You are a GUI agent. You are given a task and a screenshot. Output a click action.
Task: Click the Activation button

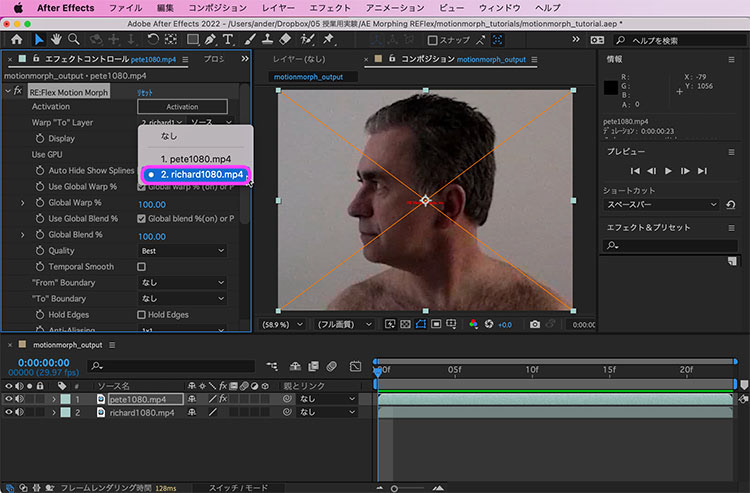[182, 107]
